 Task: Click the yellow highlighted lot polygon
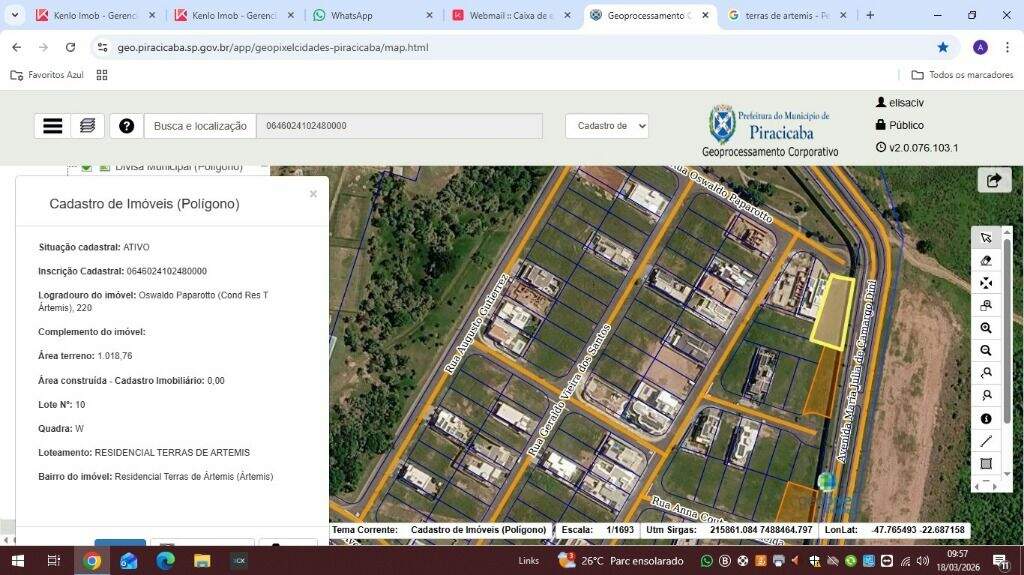[x=833, y=312]
